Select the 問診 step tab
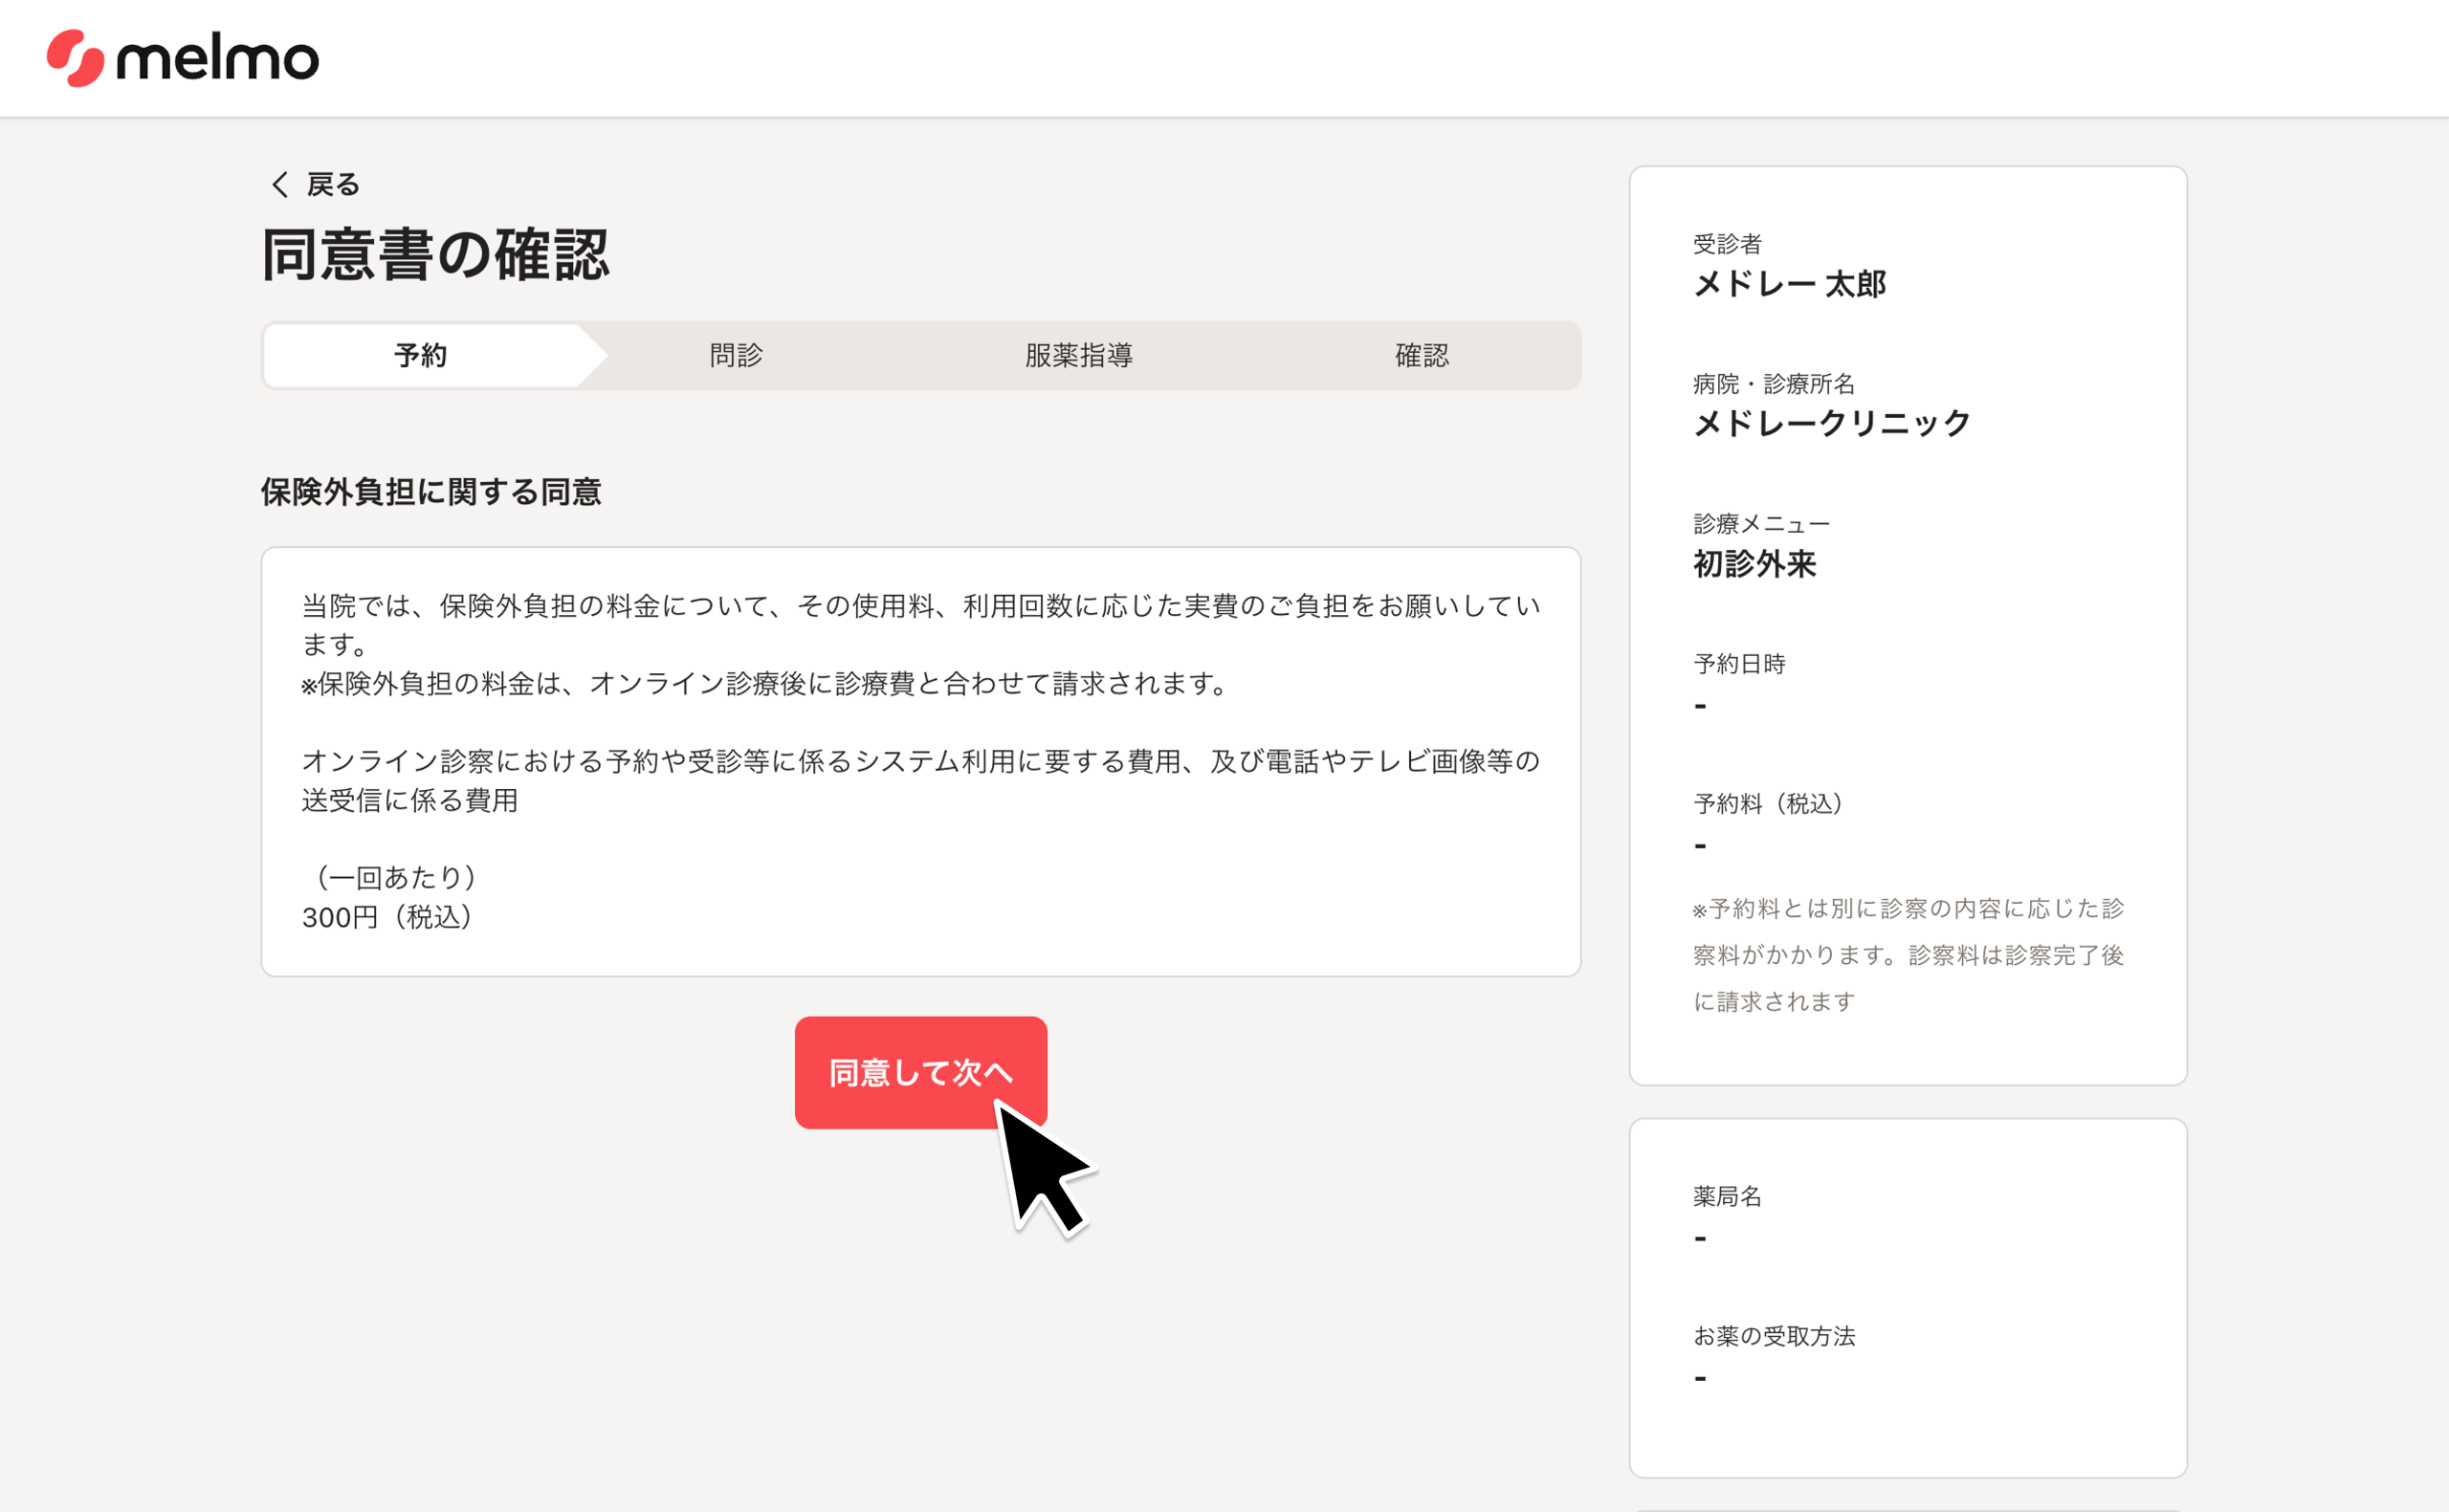 point(736,355)
